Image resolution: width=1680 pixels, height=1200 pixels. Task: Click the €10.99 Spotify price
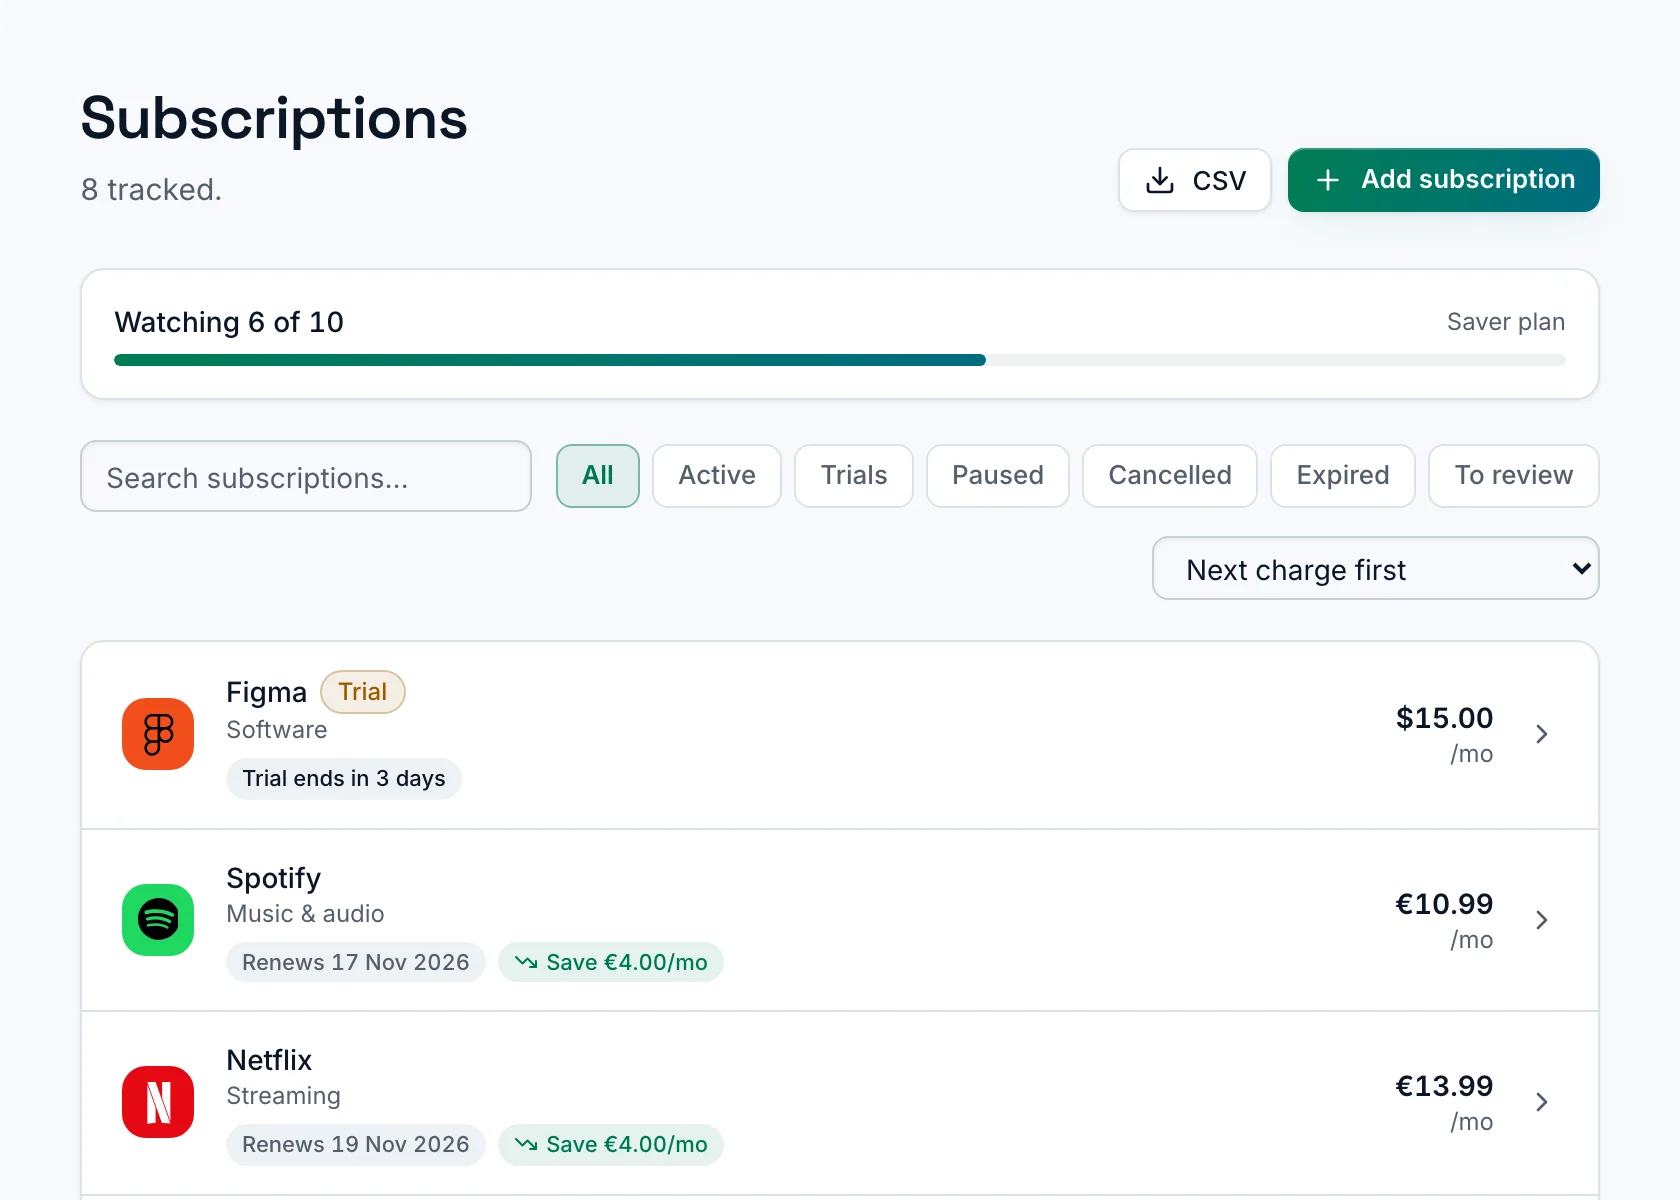(1444, 904)
